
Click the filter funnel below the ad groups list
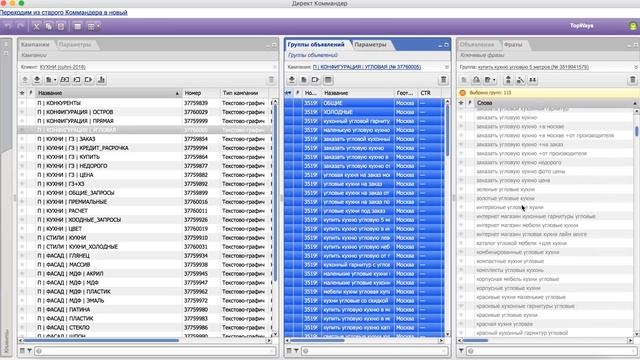pos(296,351)
